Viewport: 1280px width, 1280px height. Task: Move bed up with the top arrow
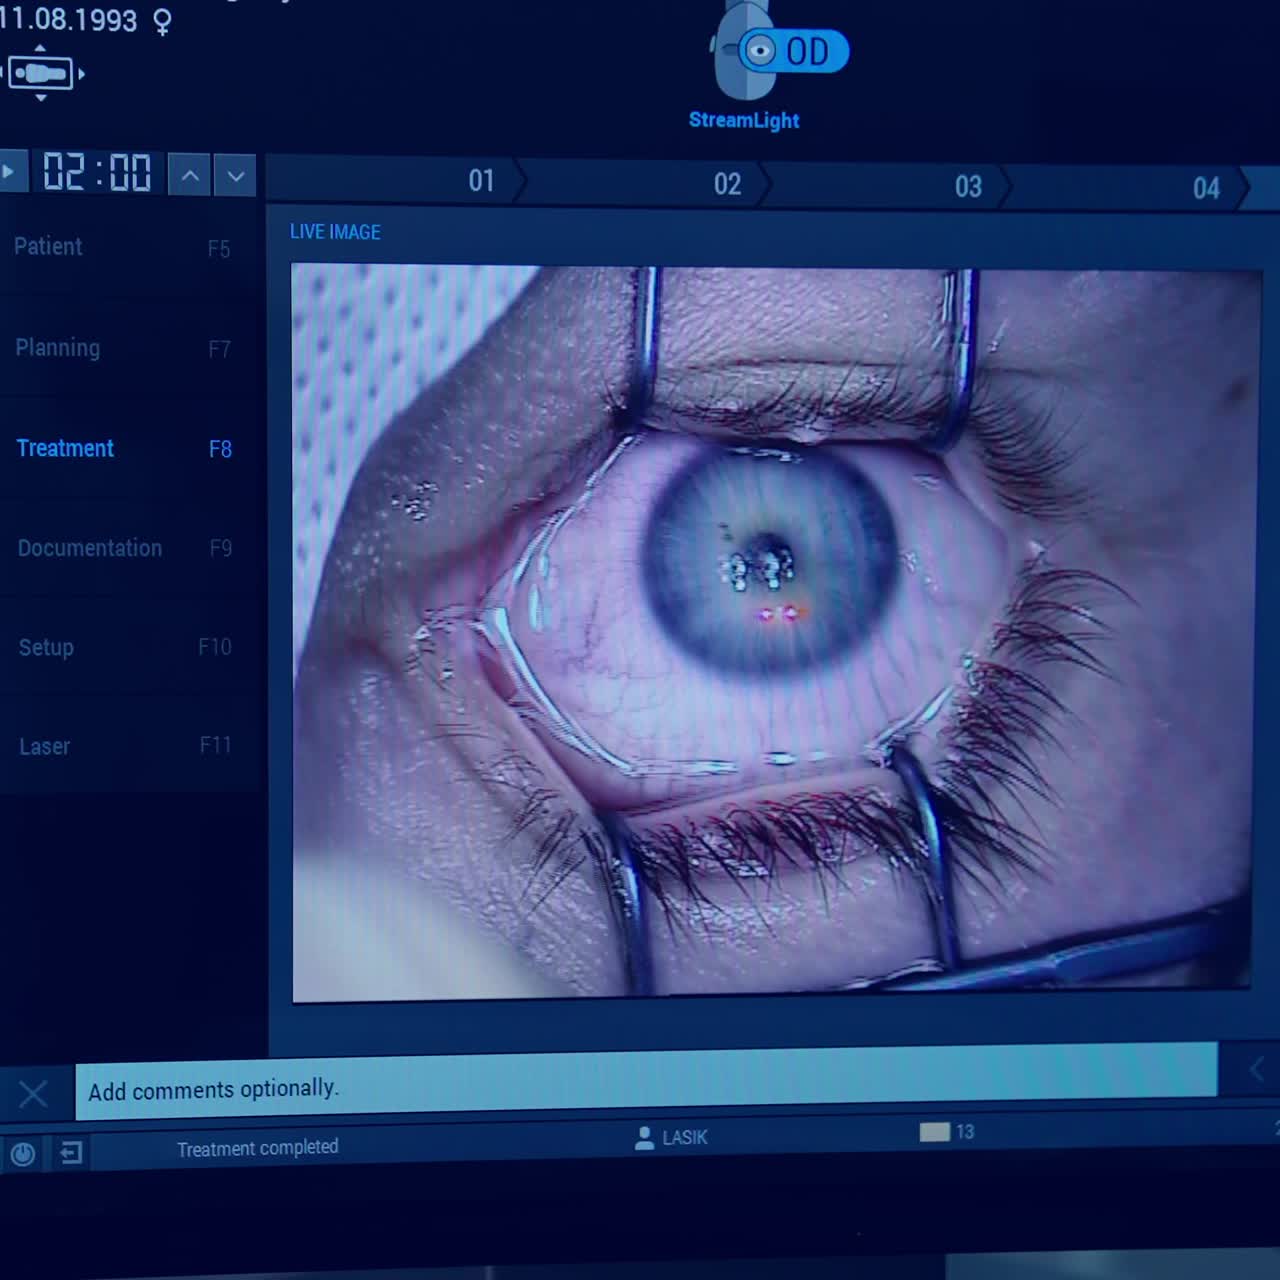40,48
